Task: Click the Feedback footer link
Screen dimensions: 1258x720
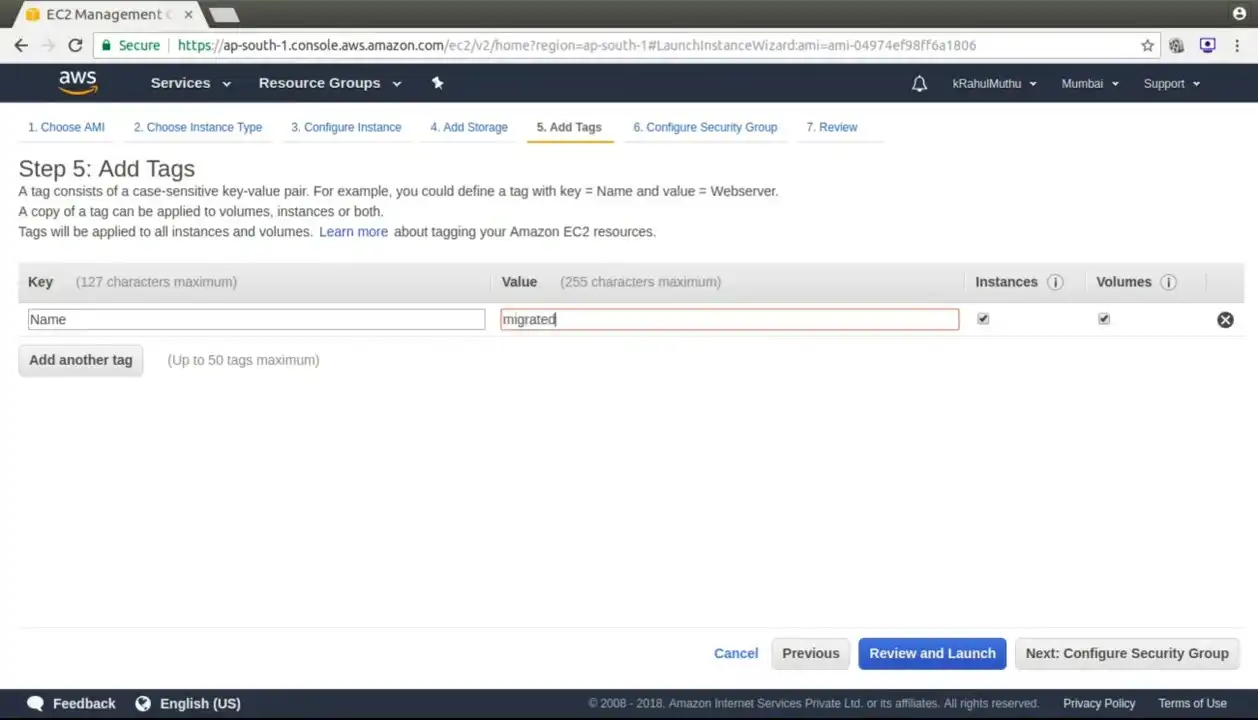Action: [x=84, y=703]
